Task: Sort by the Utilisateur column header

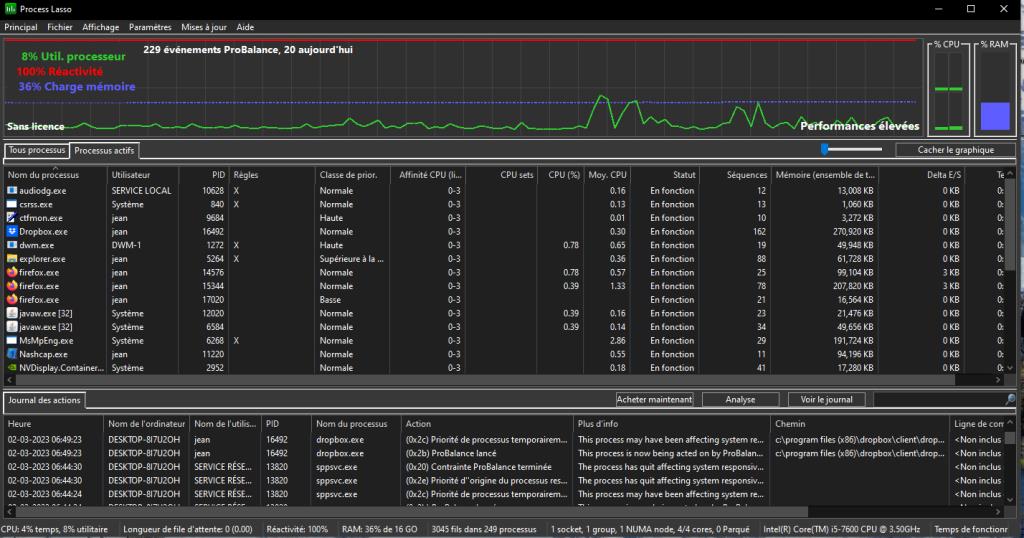Action: coord(142,174)
